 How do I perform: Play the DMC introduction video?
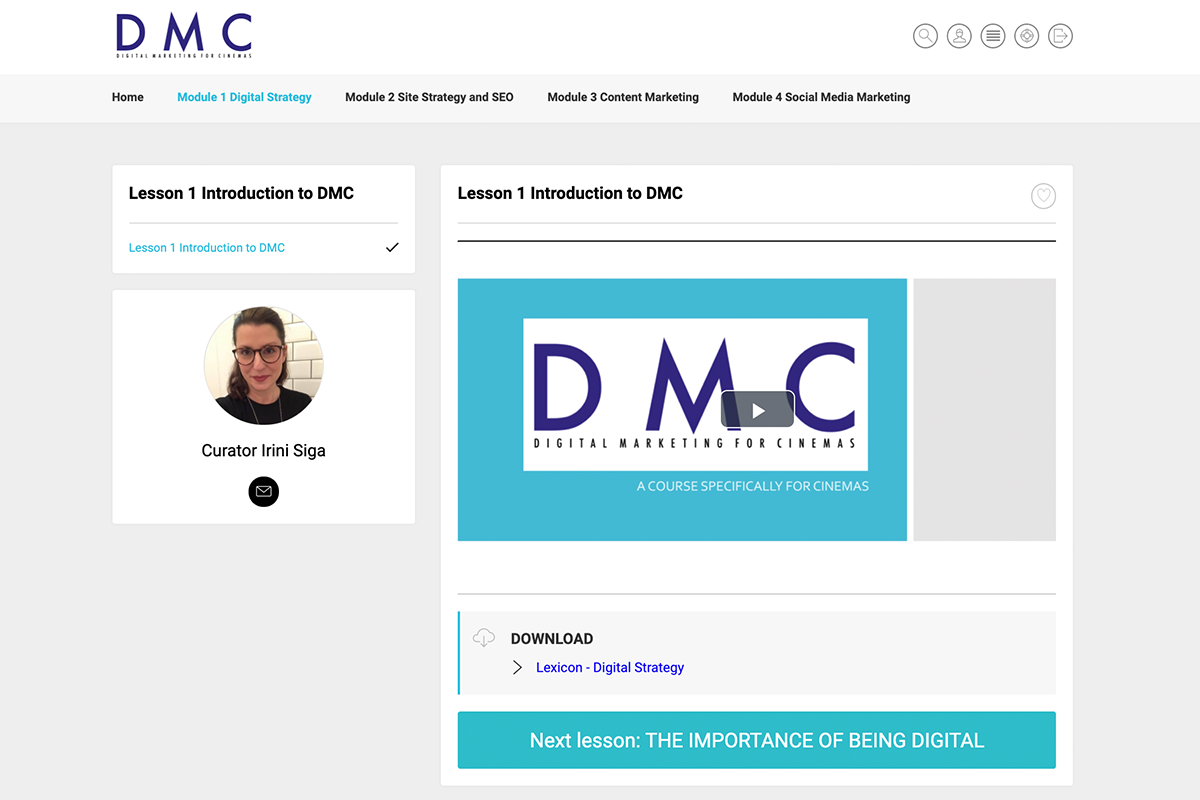[x=757, y=409]
